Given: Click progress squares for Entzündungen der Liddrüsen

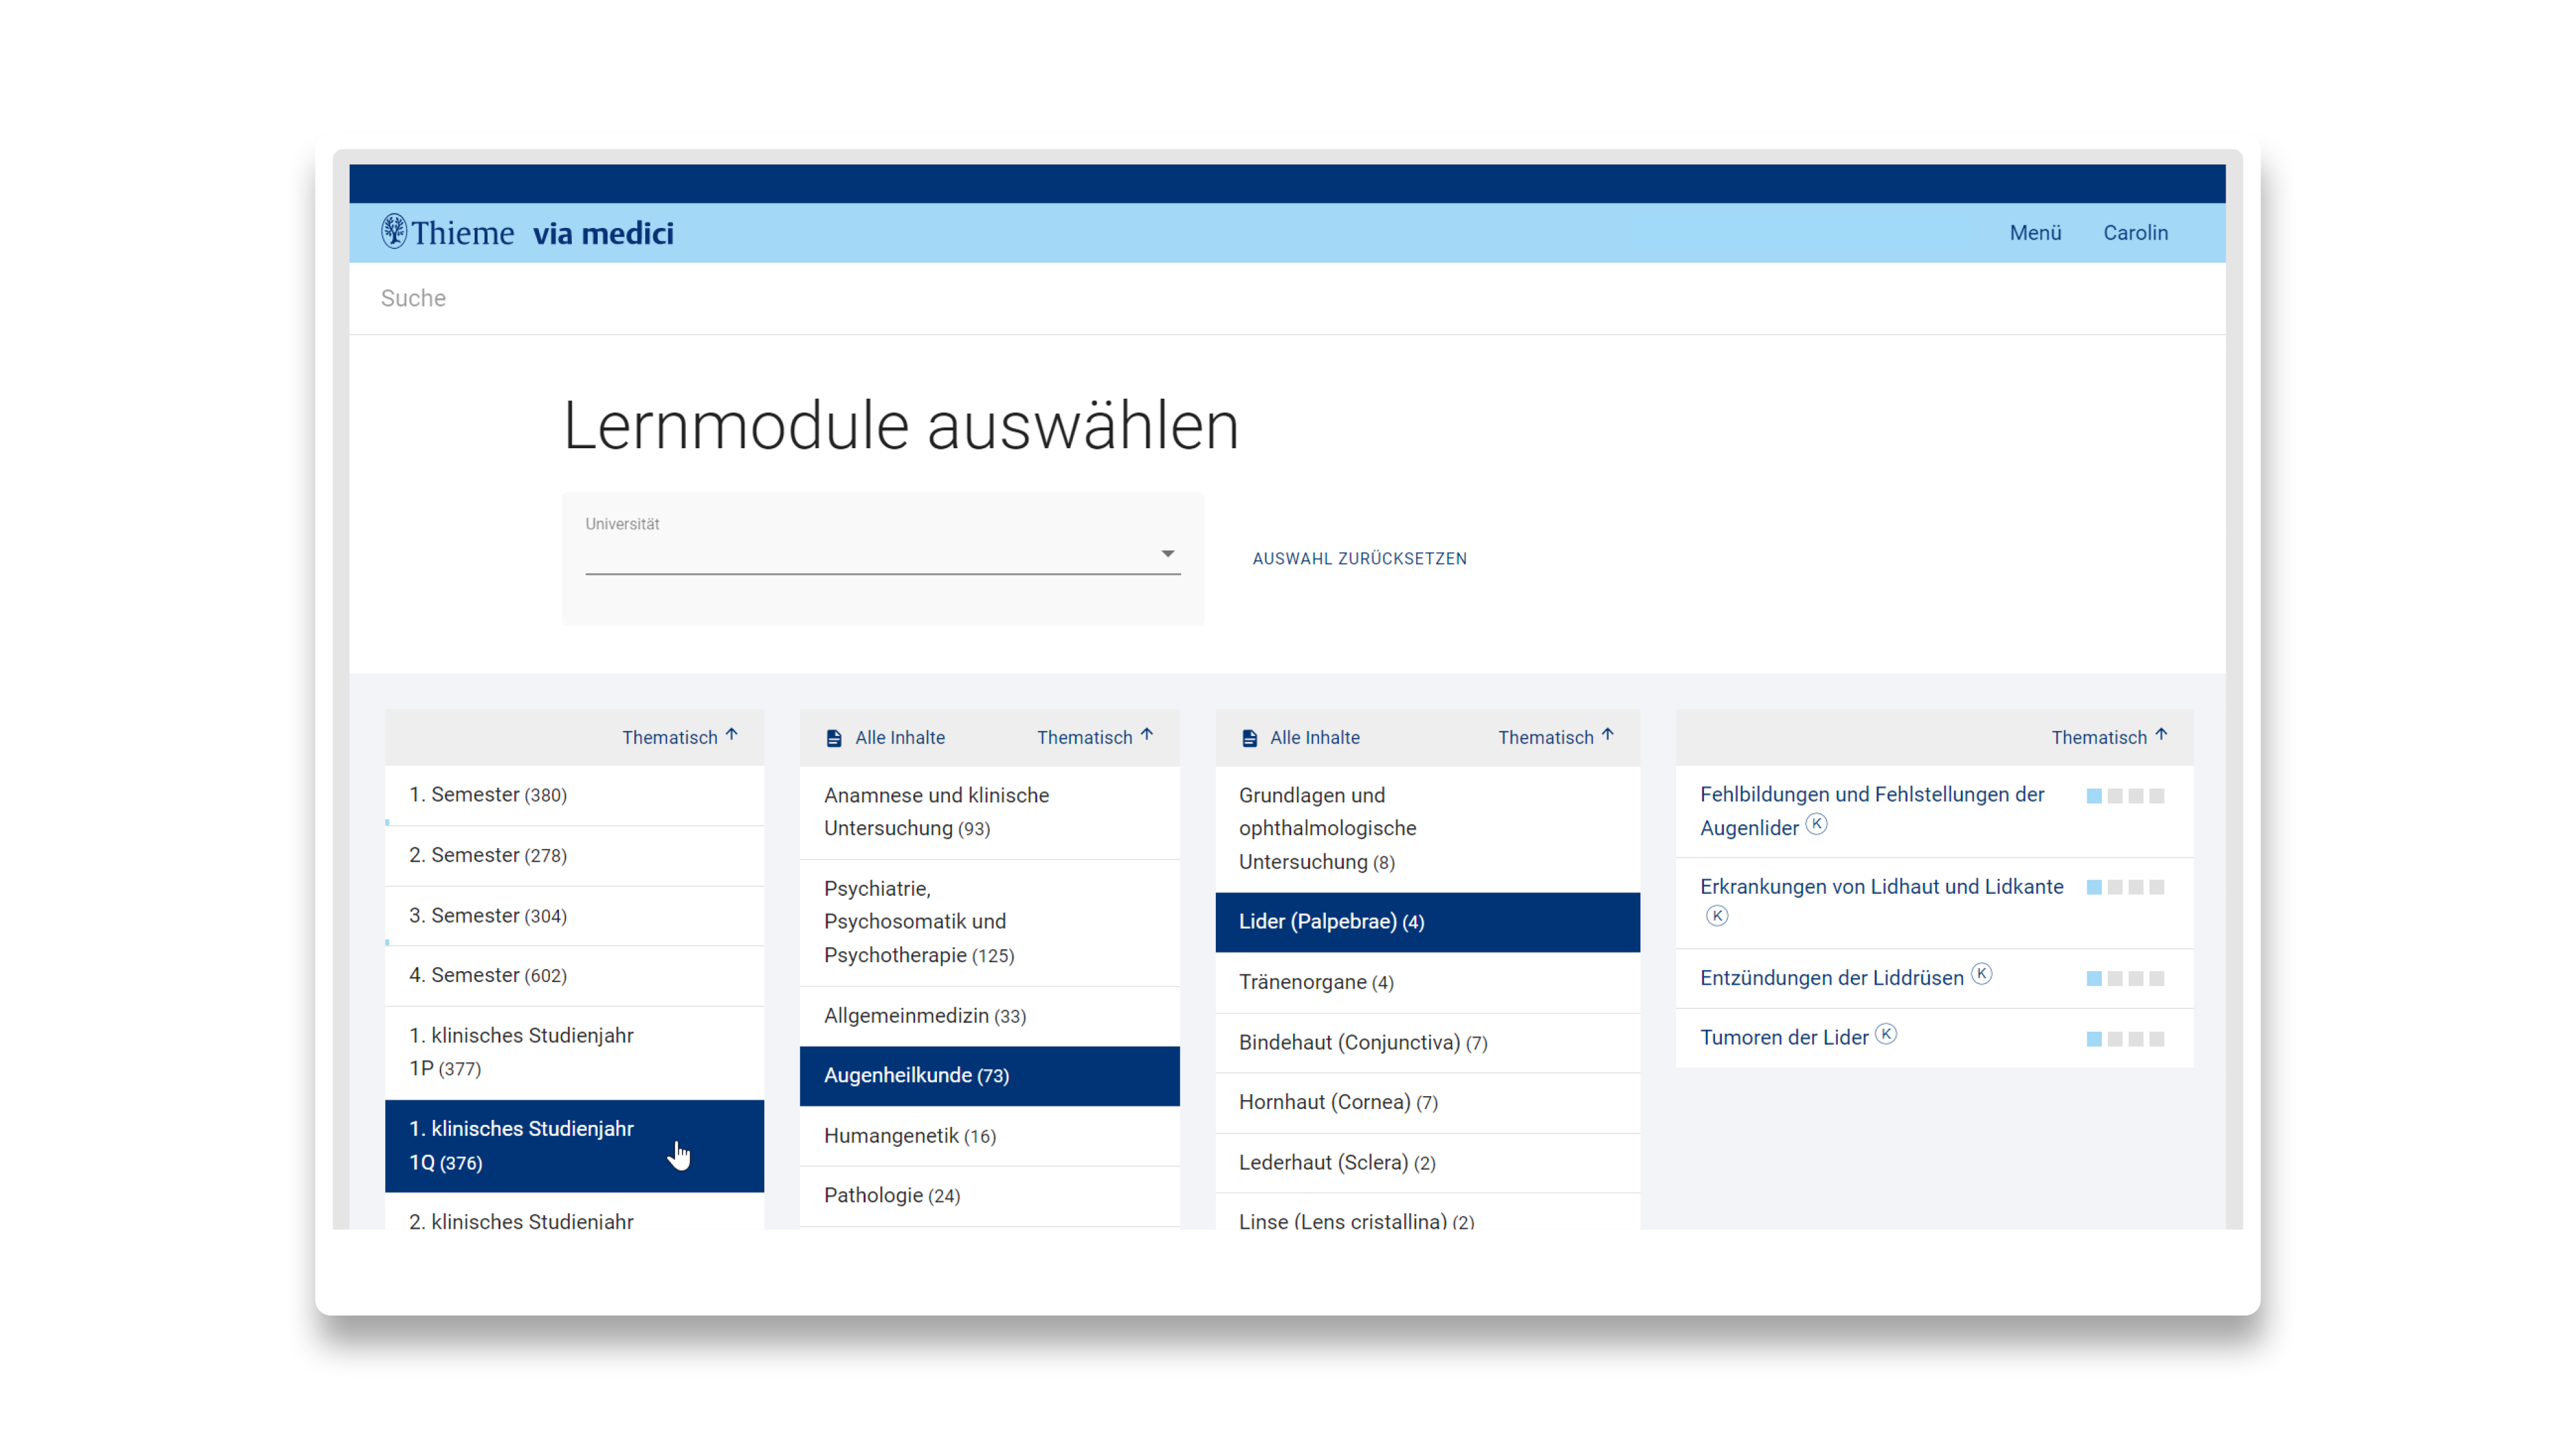Looking at the screenshot, I should point(2125,979).
